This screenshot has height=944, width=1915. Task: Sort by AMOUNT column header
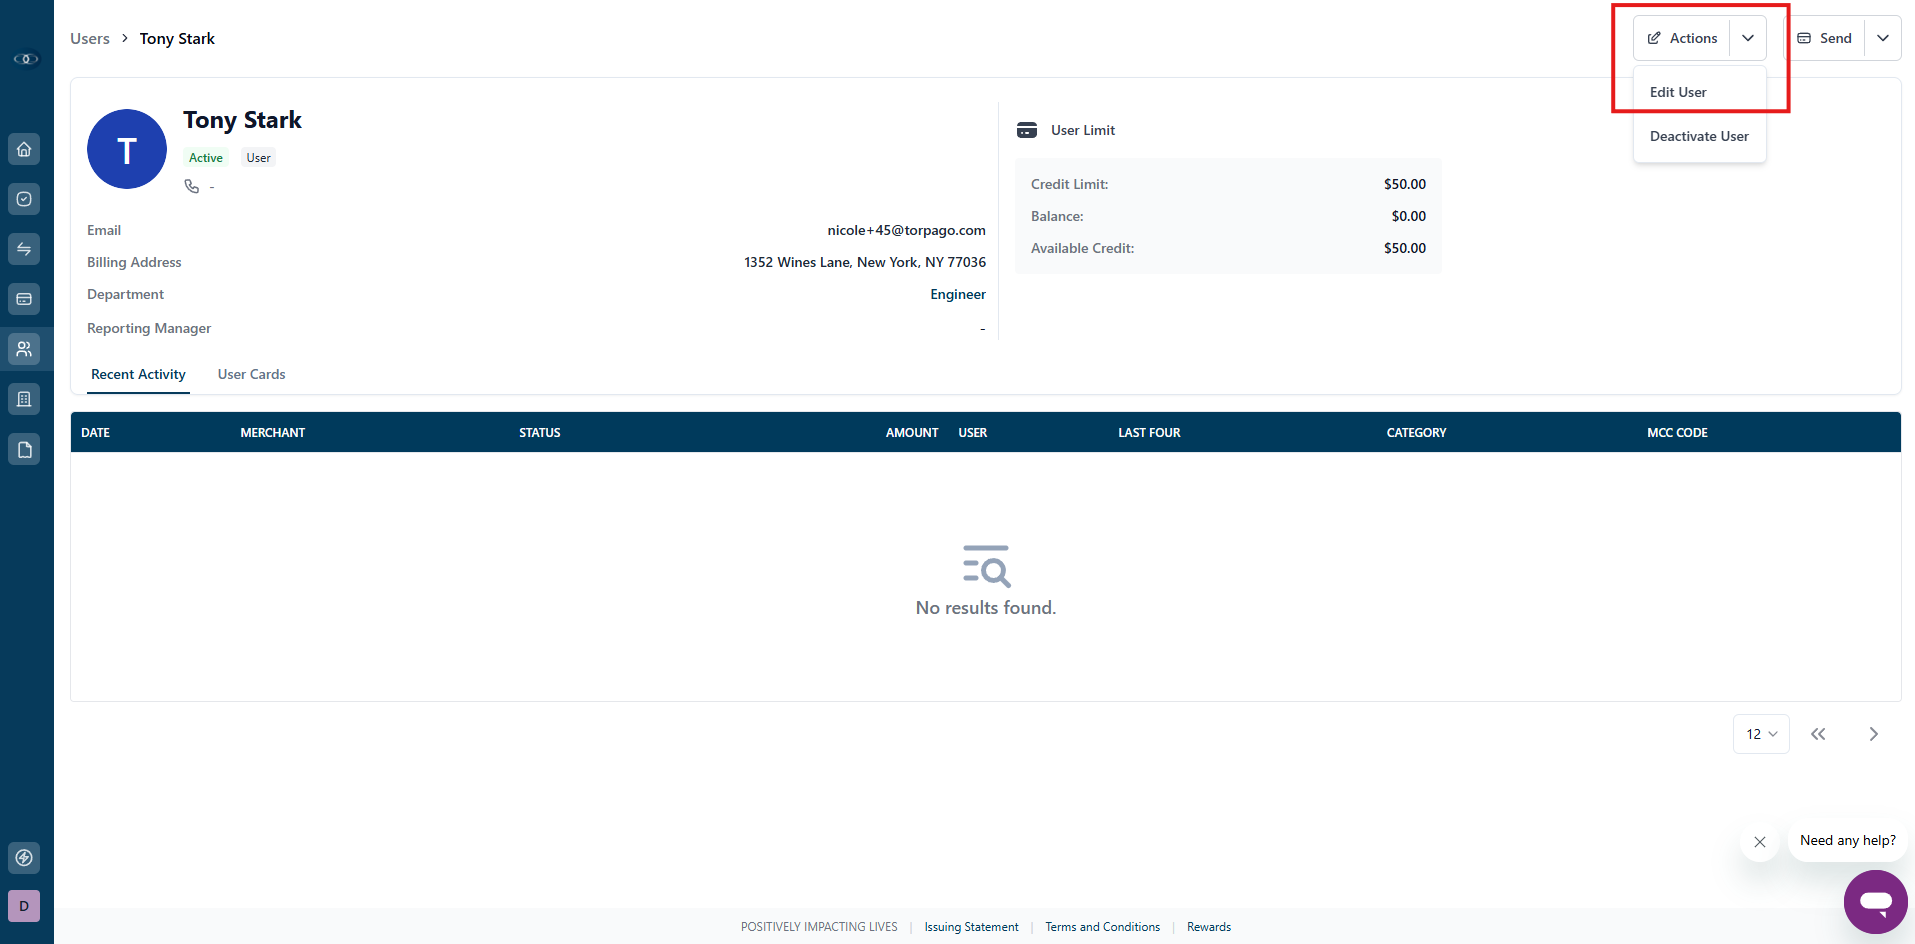point(912,433)
